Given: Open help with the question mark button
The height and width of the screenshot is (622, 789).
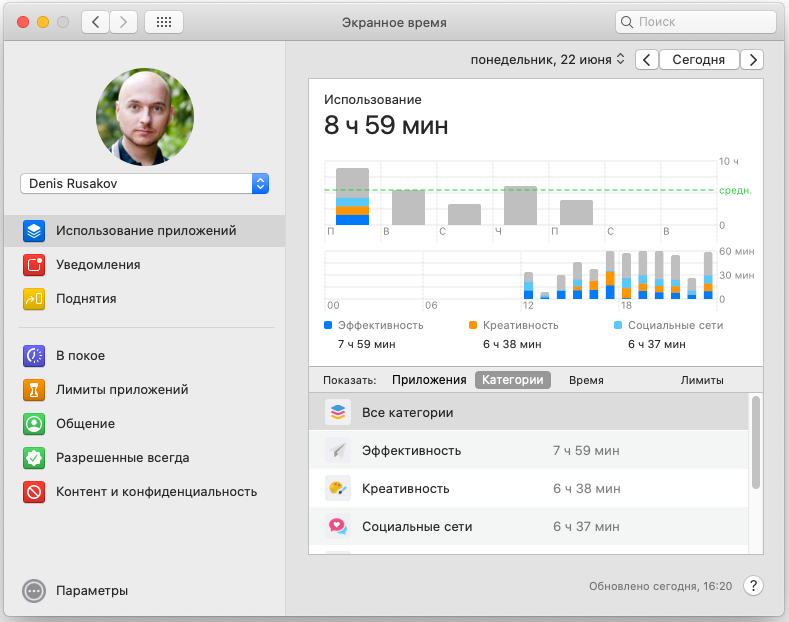Looking at the screenshot, I should pyautogui.click(x=753, y=586).
